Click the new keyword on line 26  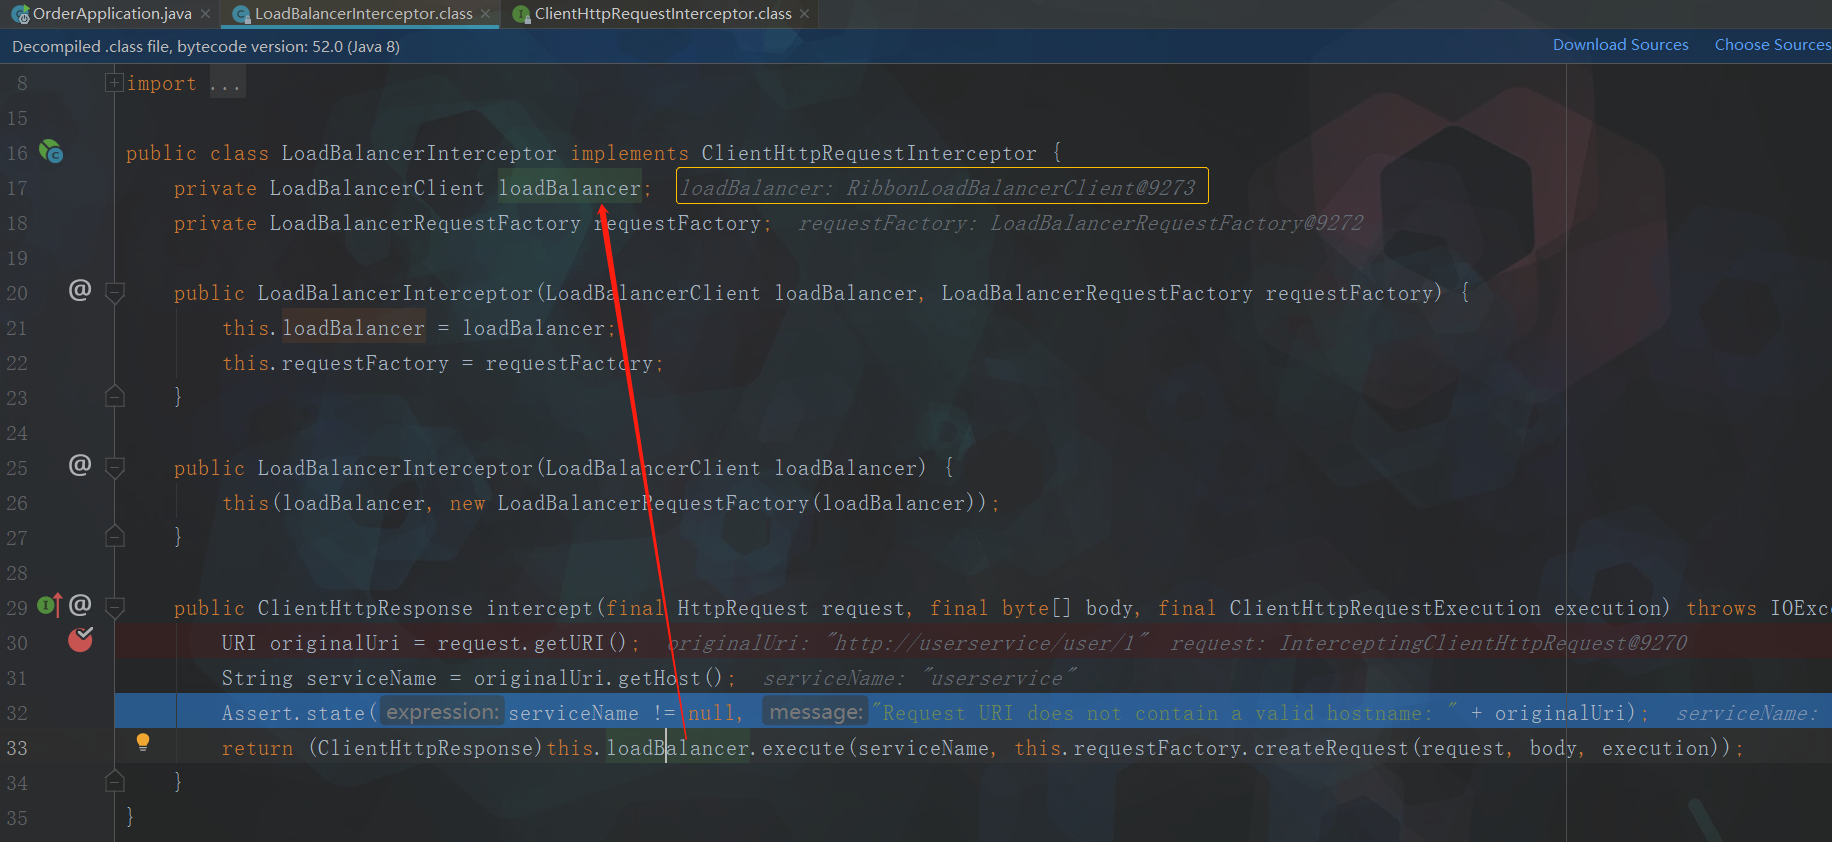coord(467,503)
